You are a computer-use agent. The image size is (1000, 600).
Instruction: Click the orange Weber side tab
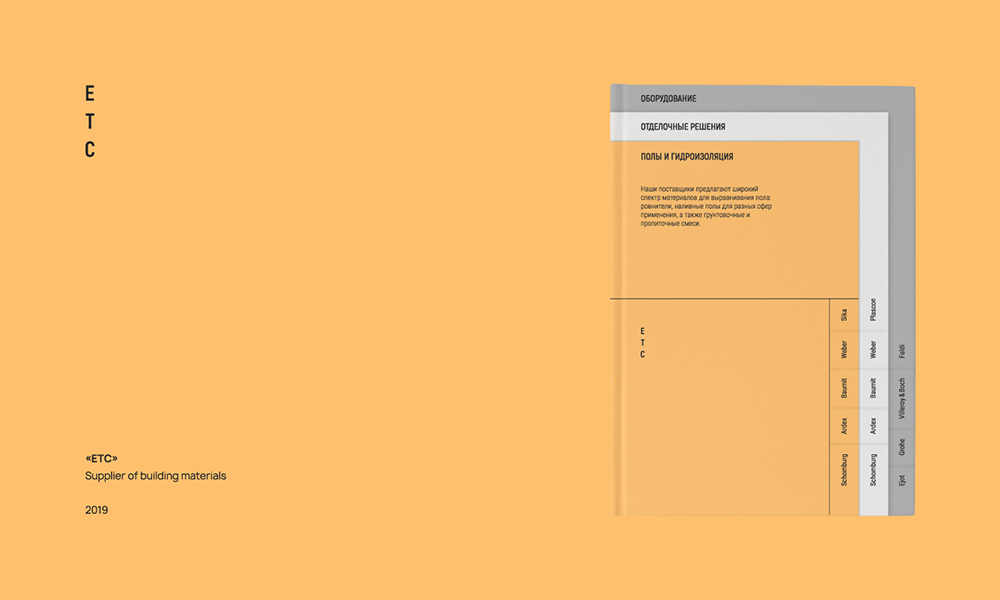[x=844, y=349]
